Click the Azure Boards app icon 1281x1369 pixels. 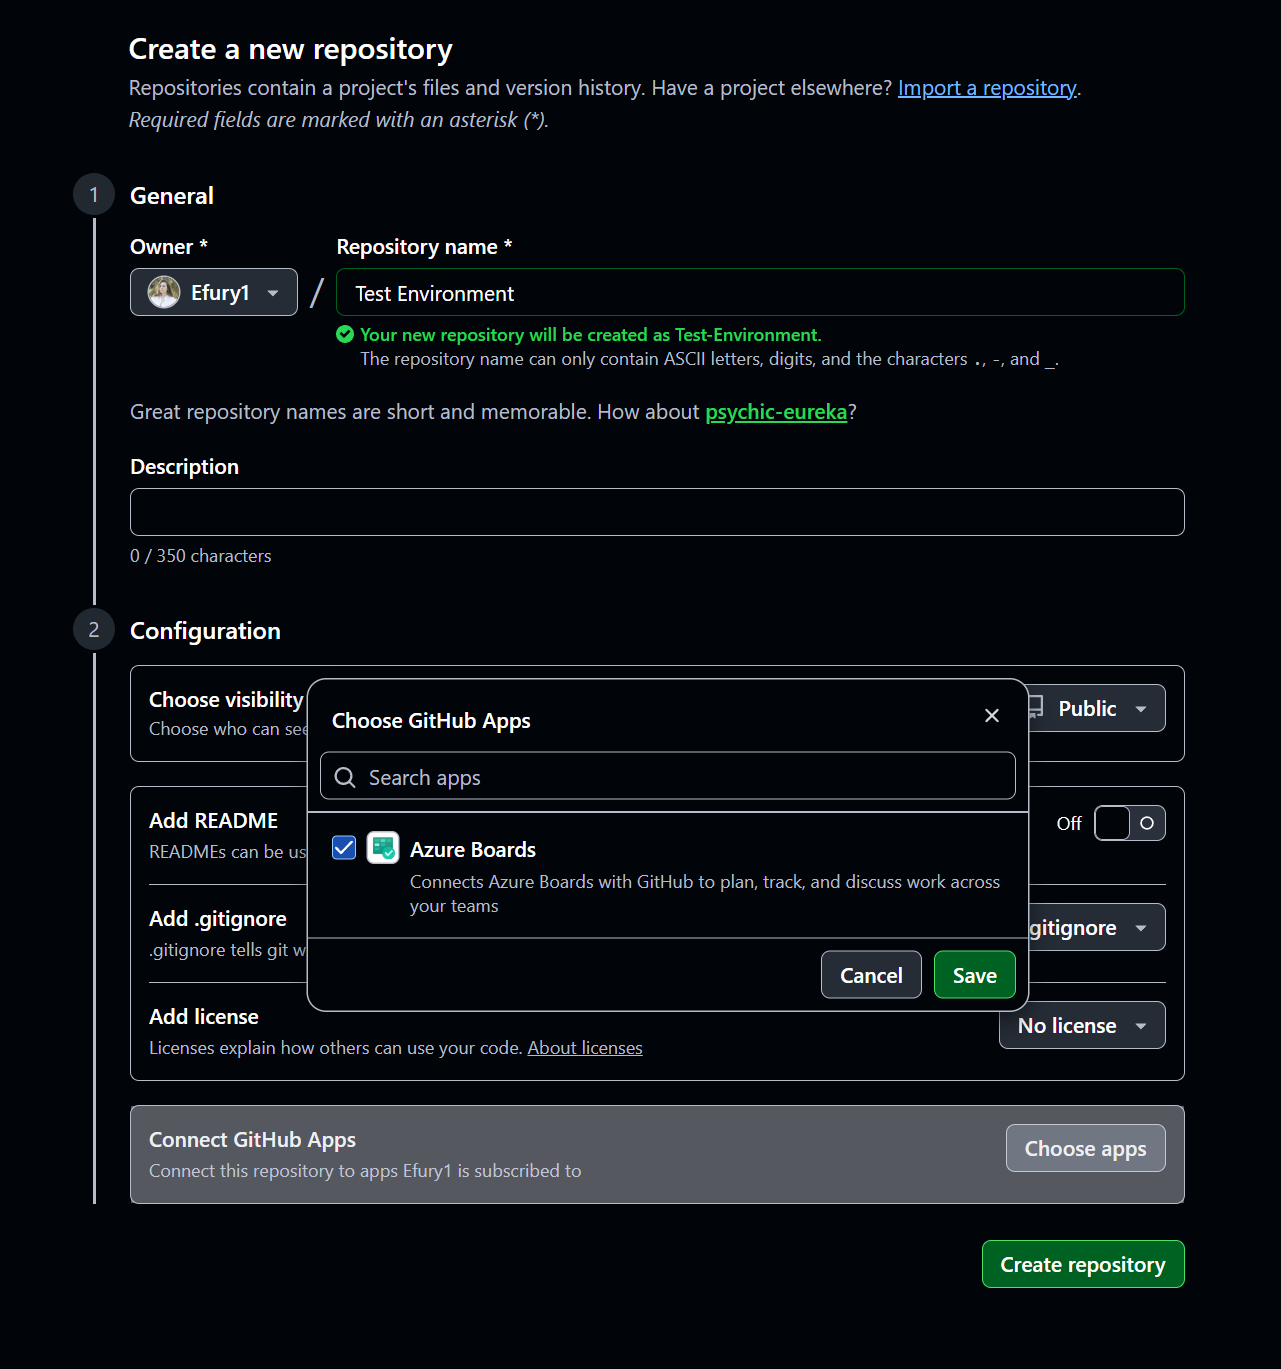point(383,848)
